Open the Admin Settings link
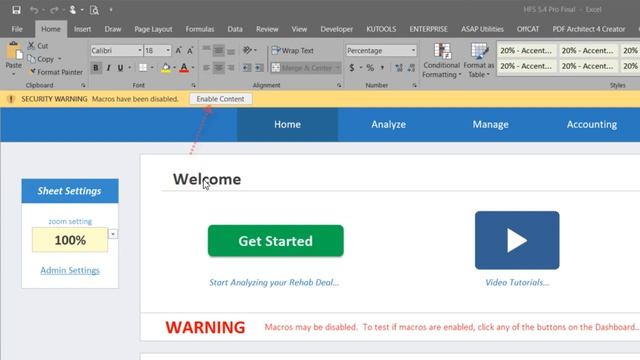The width and height of the screenshot is (640, 360). (70, 270)
